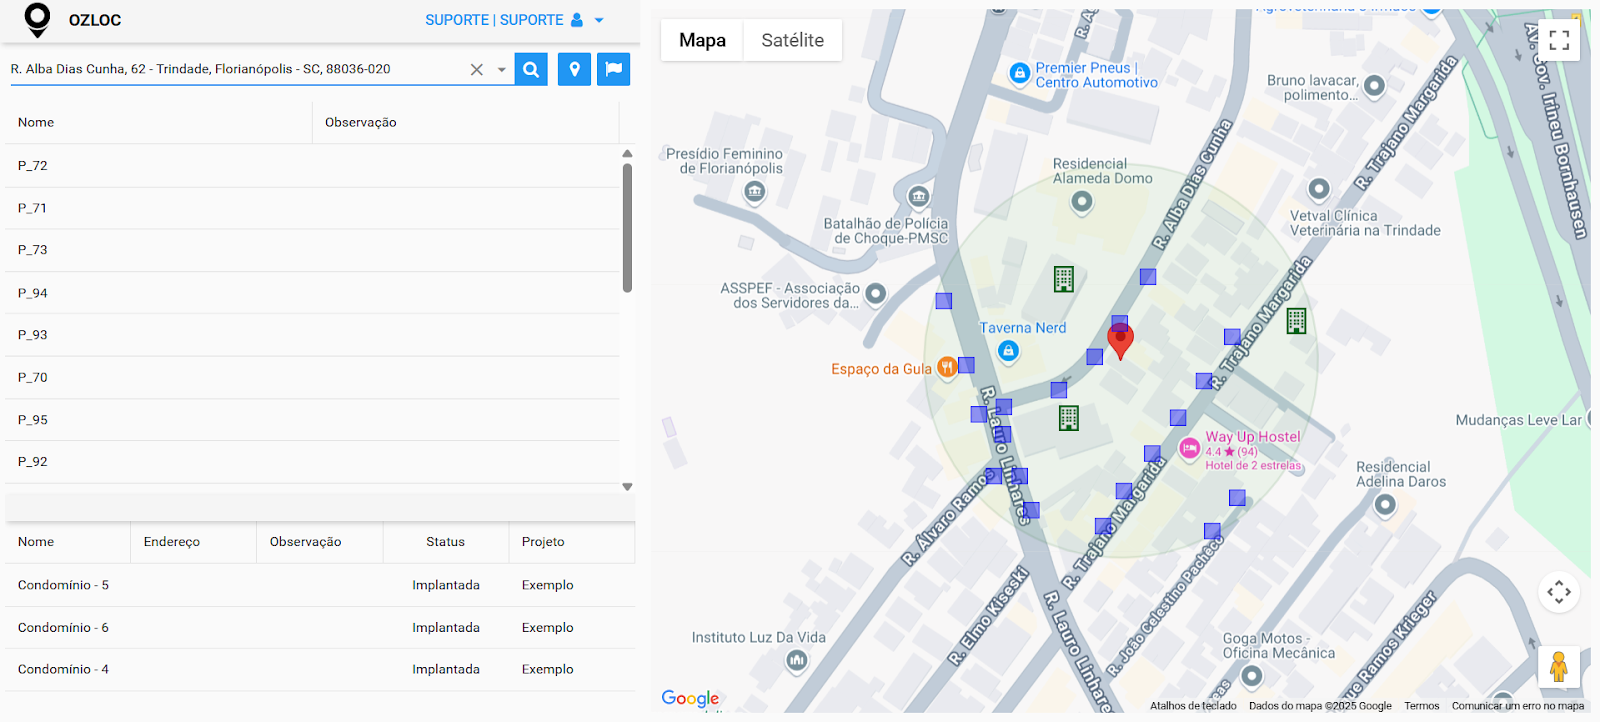Sort lower table by Status column

[446, 542]
